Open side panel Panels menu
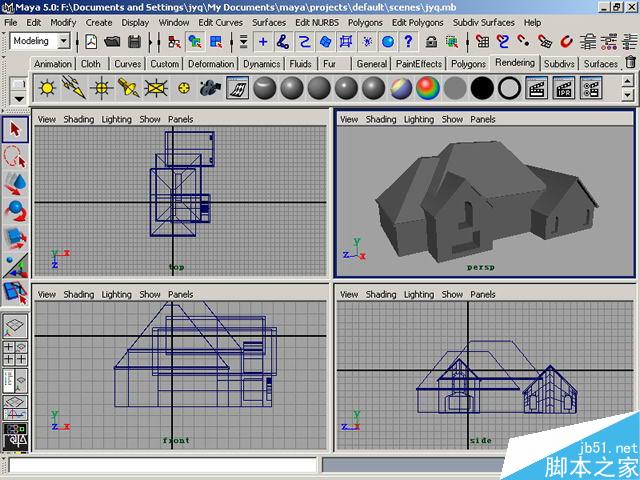Screen dimensions: 640x480 (482, 294)
